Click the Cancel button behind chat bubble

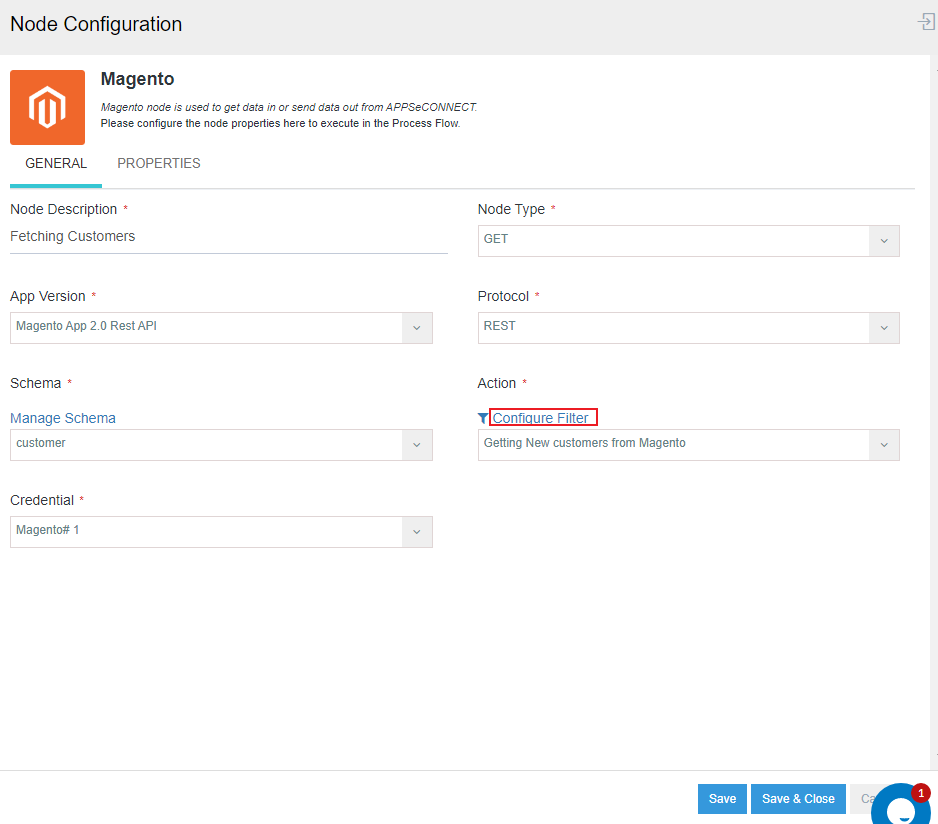(861, 798)
